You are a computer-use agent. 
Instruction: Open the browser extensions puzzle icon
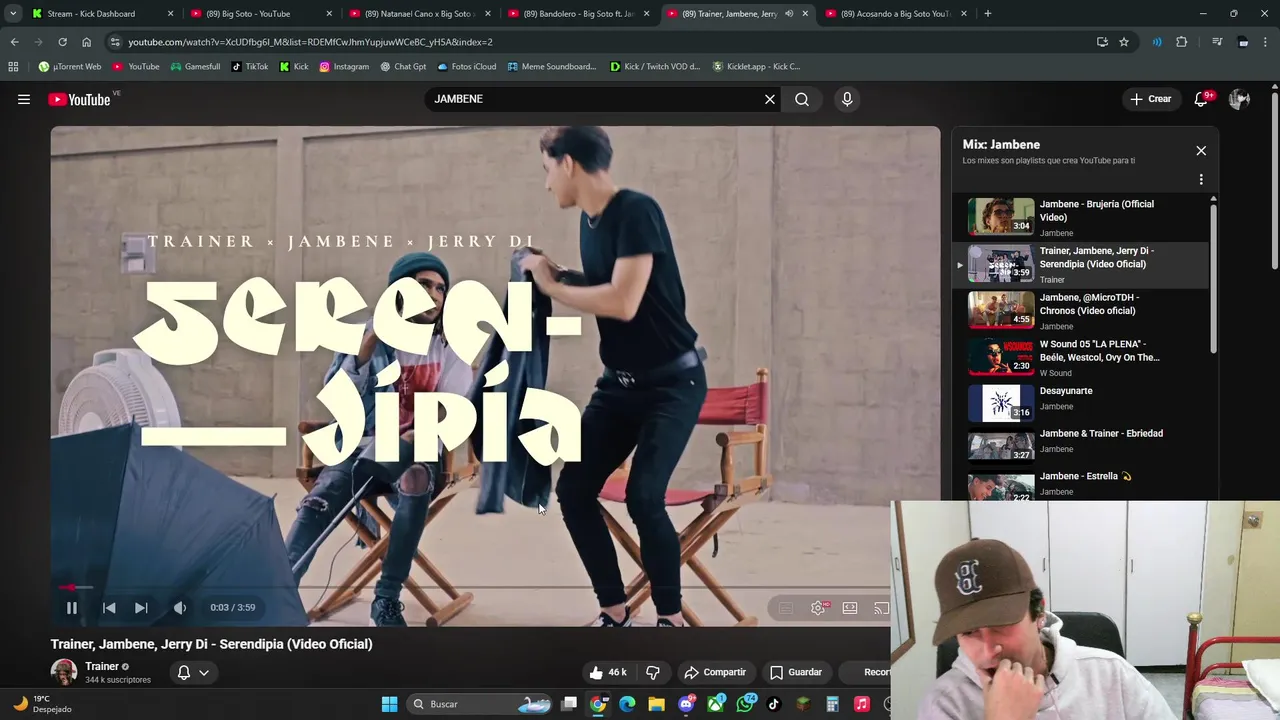click(1182, 42)
